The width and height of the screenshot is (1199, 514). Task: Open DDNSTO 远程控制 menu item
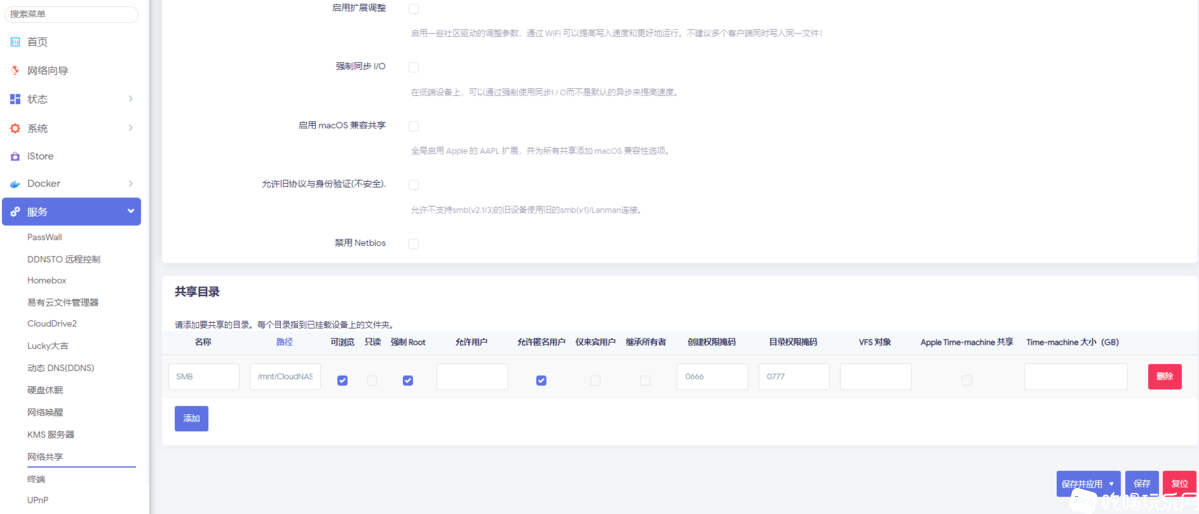point(63,259)
